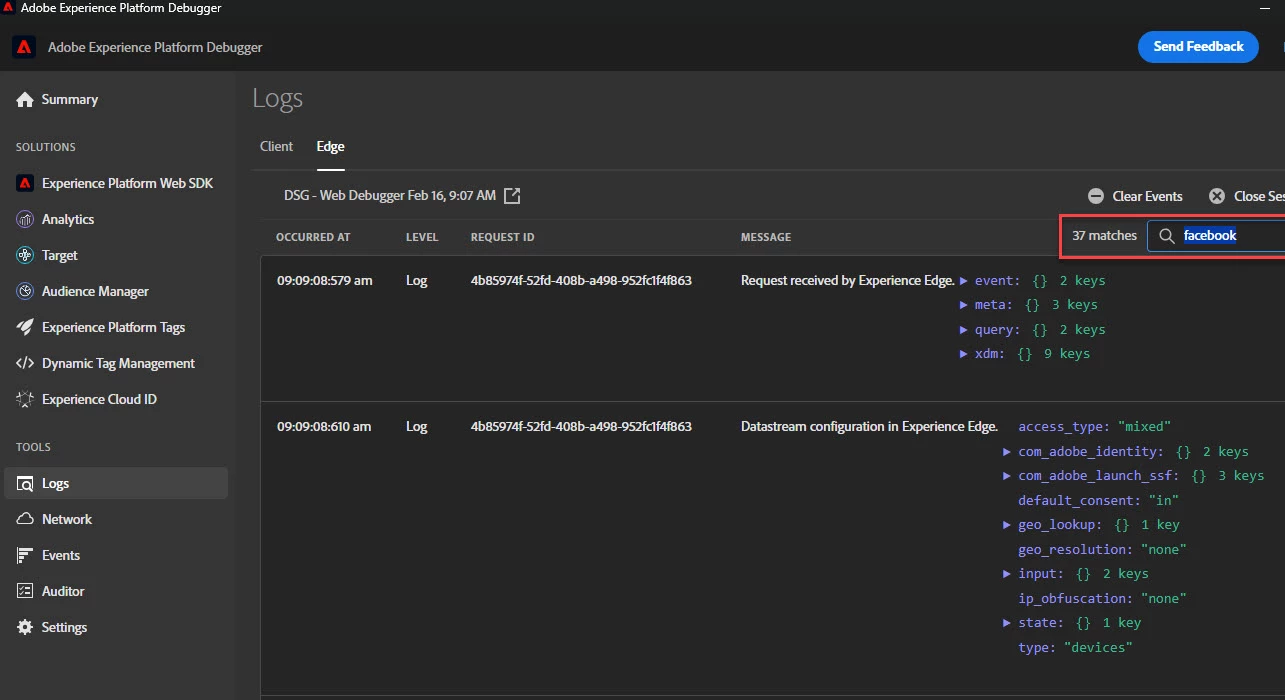Click the Clear Events minus icon
The width and height of the screenshot is (1285, 700).
(1096, 197)
